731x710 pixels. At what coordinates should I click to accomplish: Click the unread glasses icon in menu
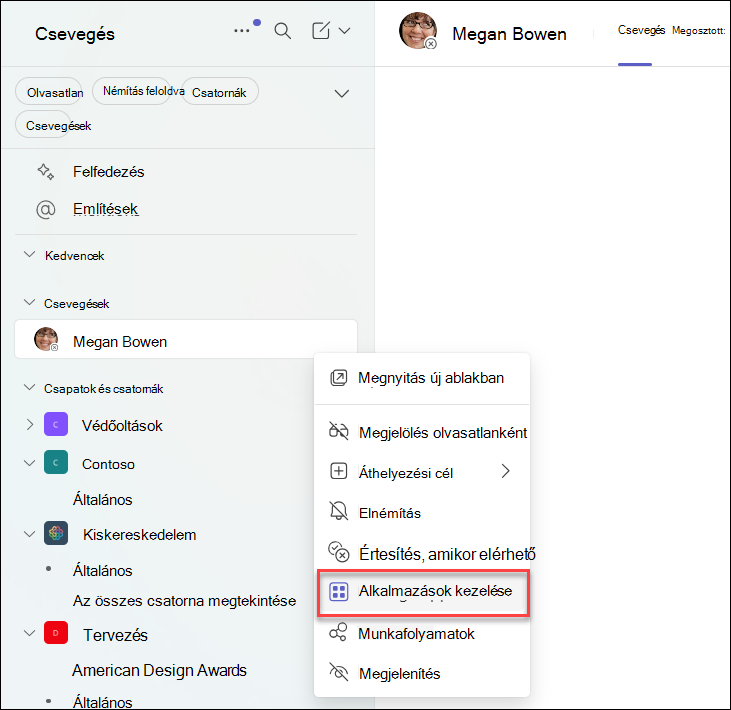tap(338, 431)
